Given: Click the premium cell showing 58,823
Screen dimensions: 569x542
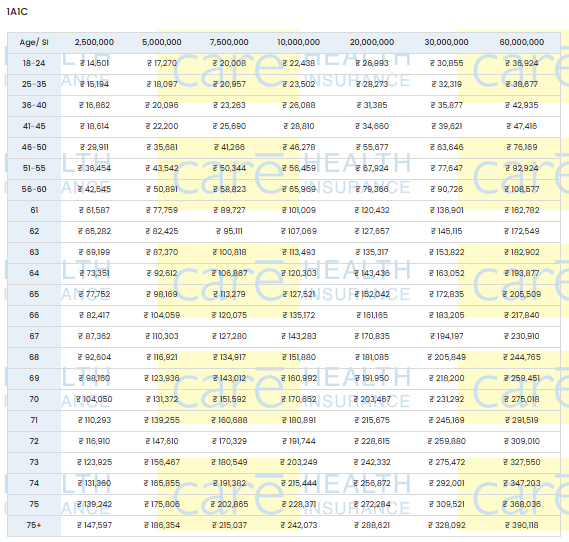Looking at the screenshot, I should [229, 189].
